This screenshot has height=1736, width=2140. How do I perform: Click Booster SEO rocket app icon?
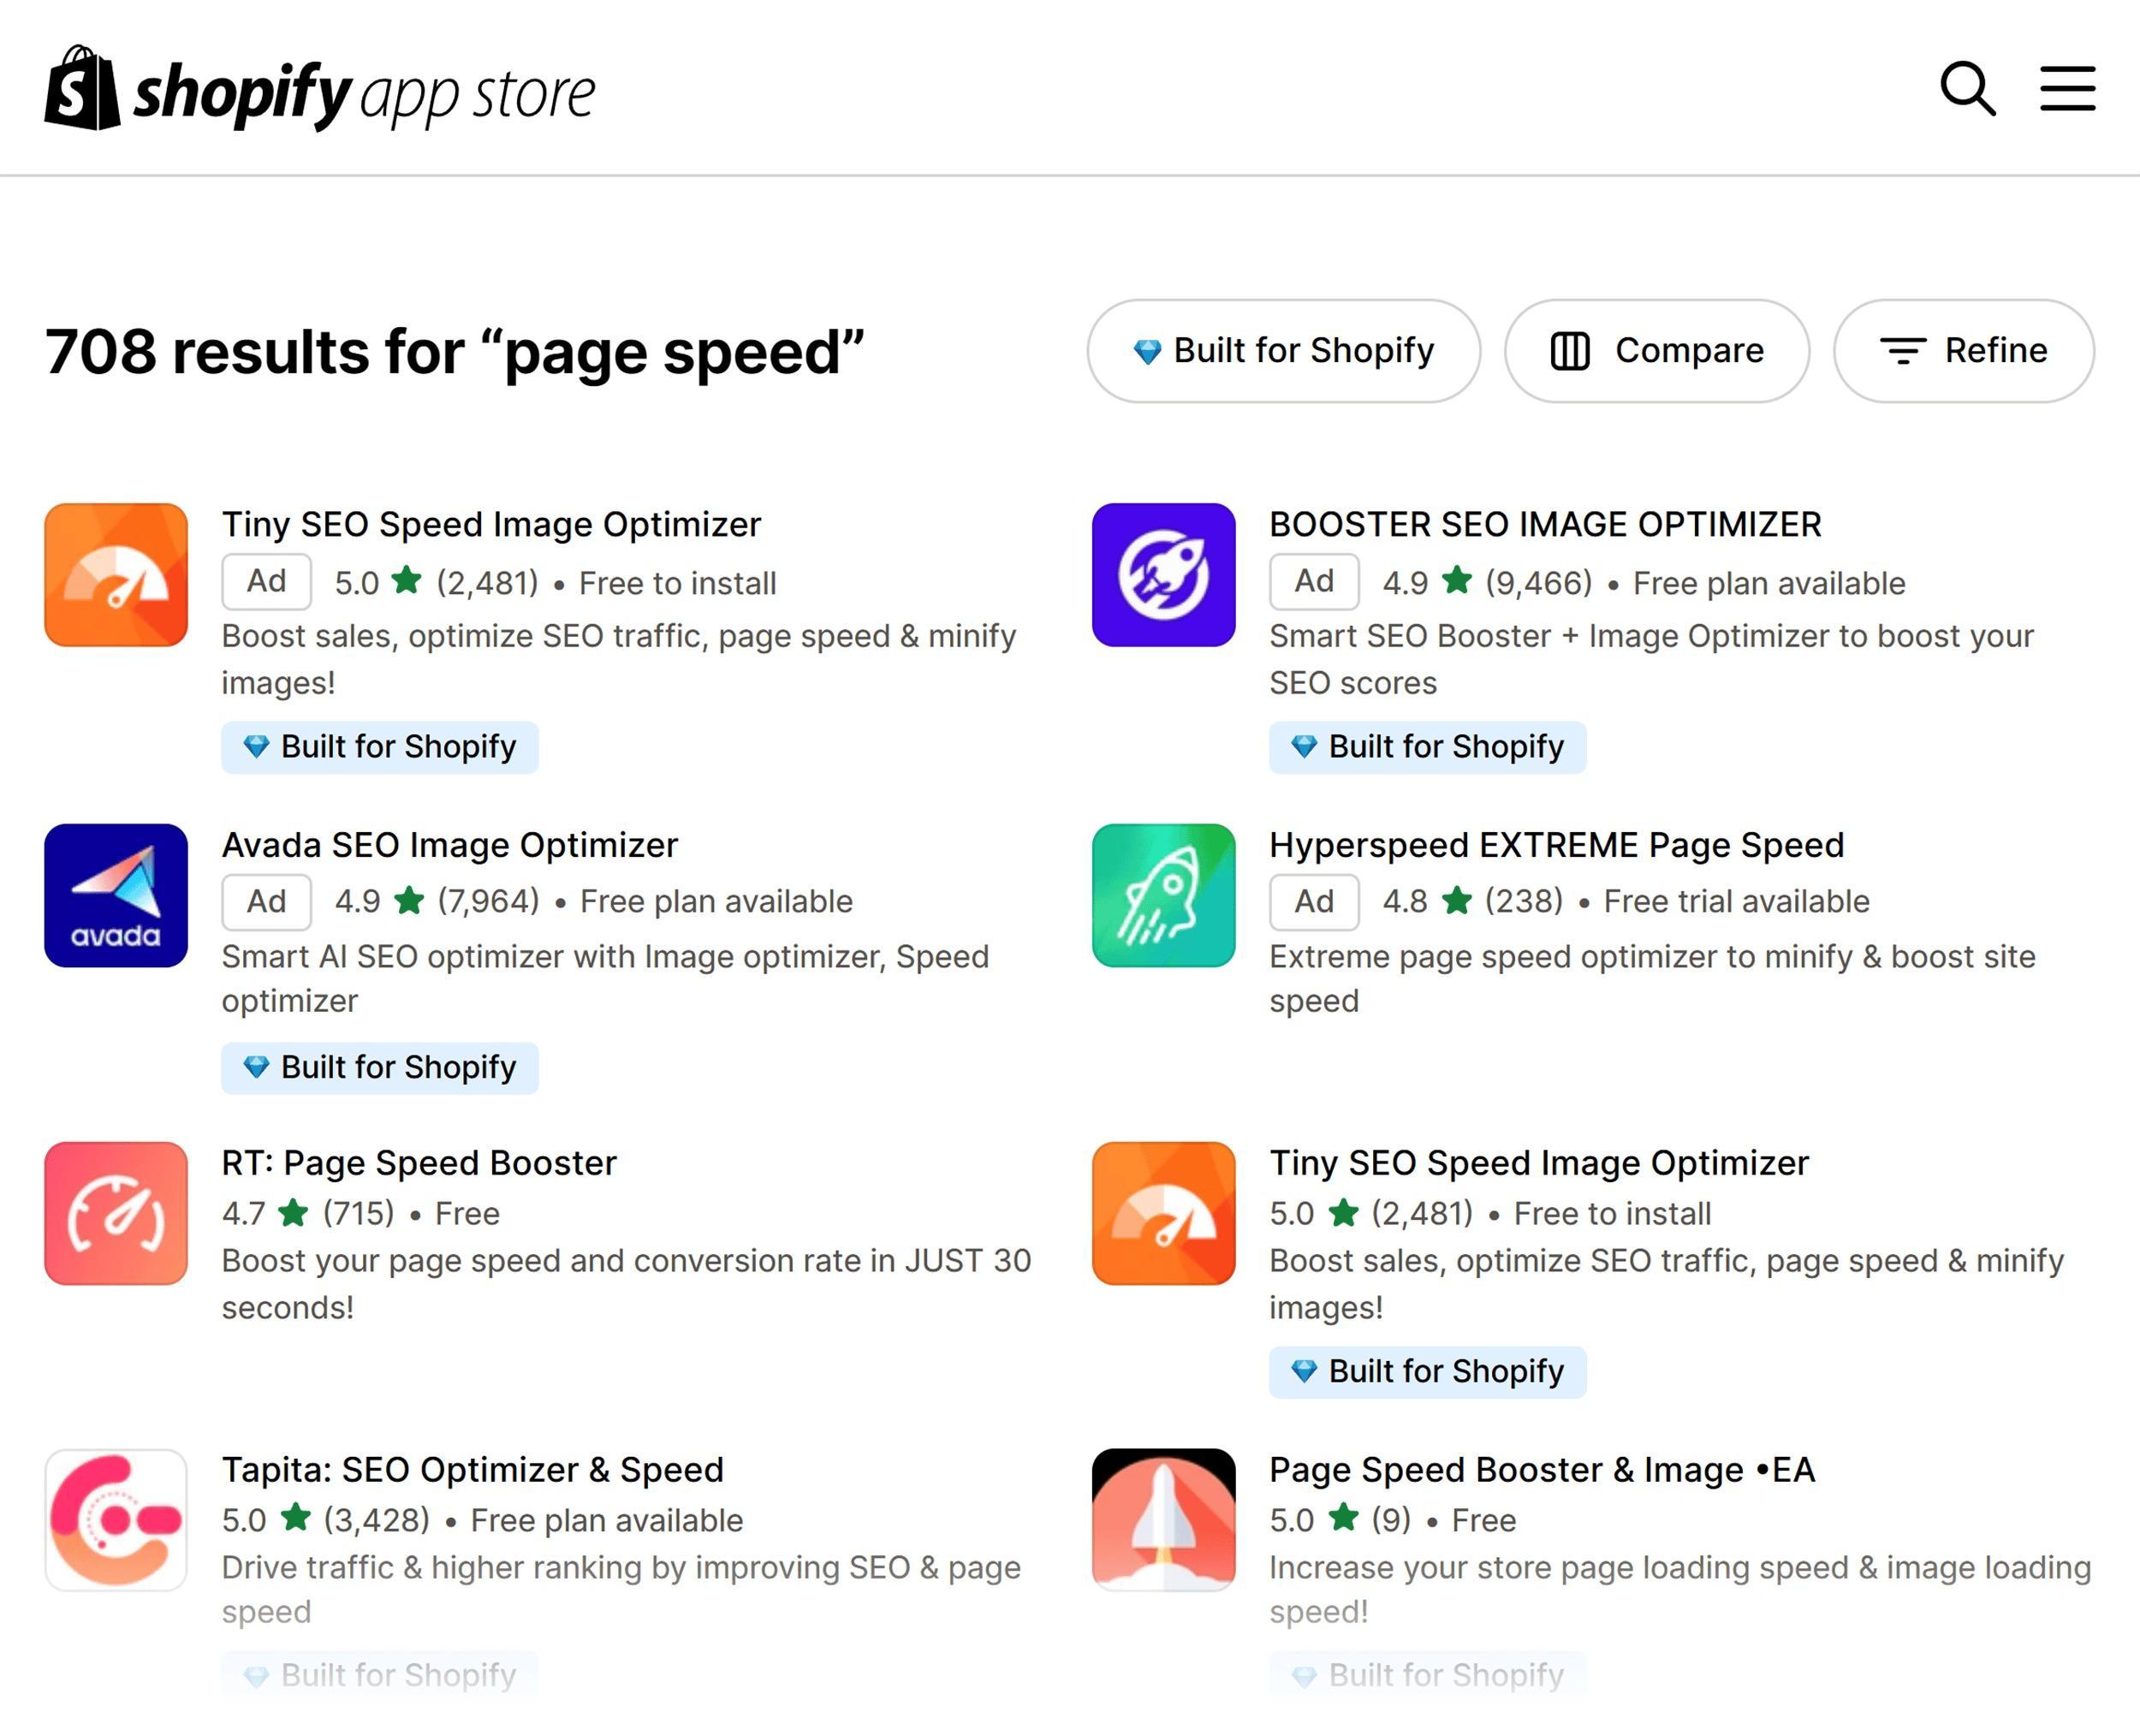point(1163,575)
